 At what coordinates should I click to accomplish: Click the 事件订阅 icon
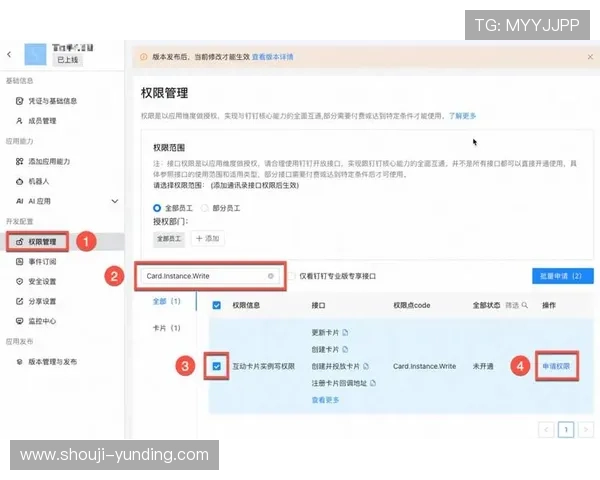click(20, 262)
